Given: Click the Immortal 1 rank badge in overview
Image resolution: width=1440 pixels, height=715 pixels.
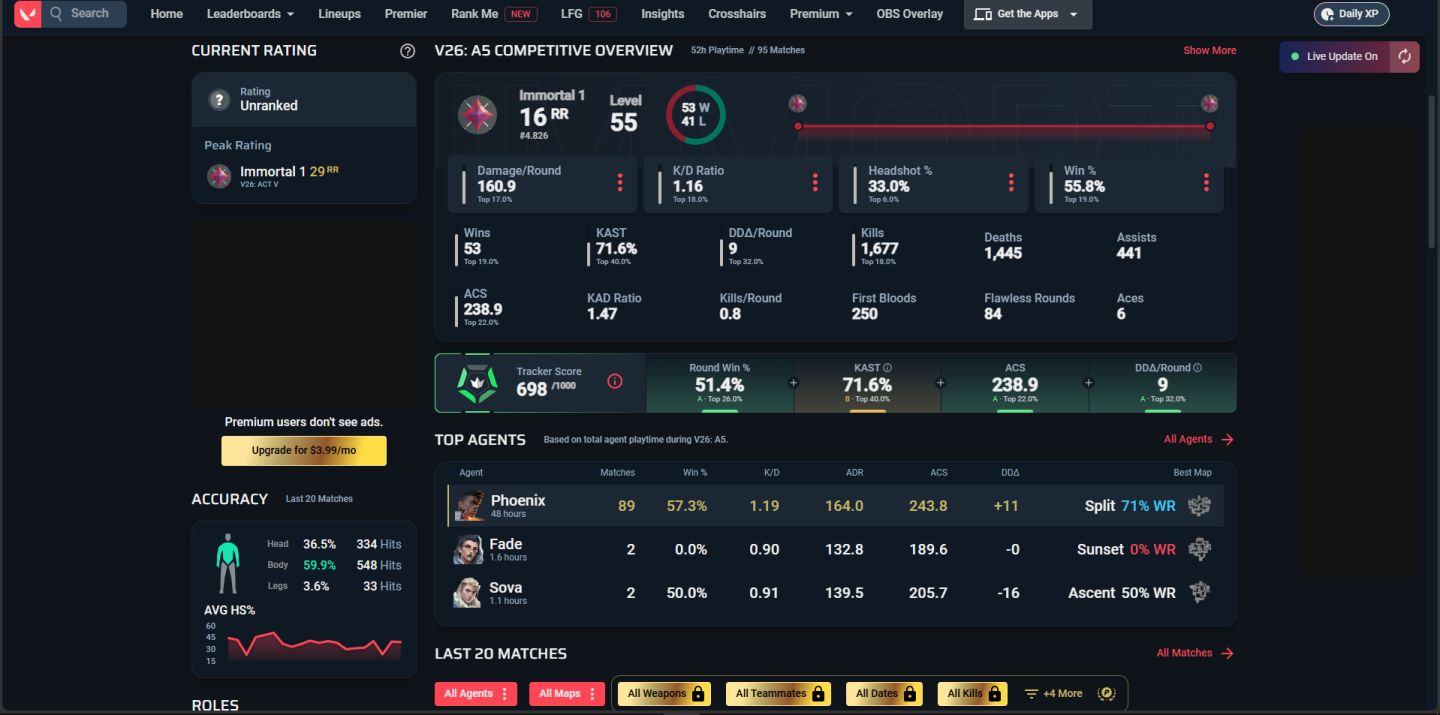Looking at the screenshot, I should 477,116.
